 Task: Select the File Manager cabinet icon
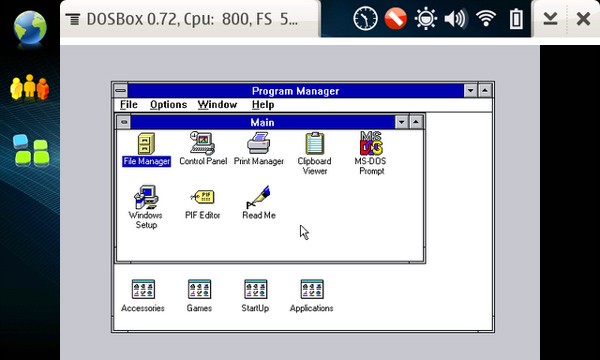tap(146, 144)
